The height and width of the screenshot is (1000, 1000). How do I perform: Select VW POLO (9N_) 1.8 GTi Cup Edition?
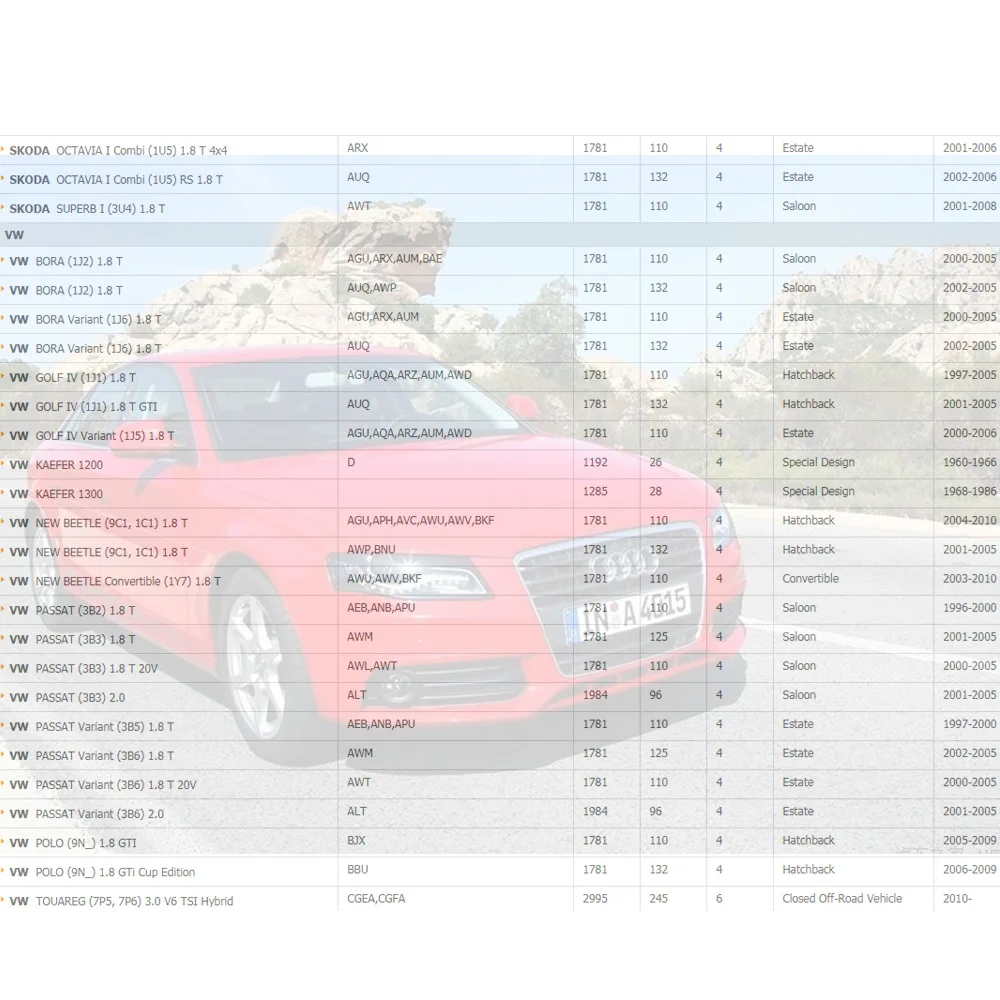[x=102, y=872]
